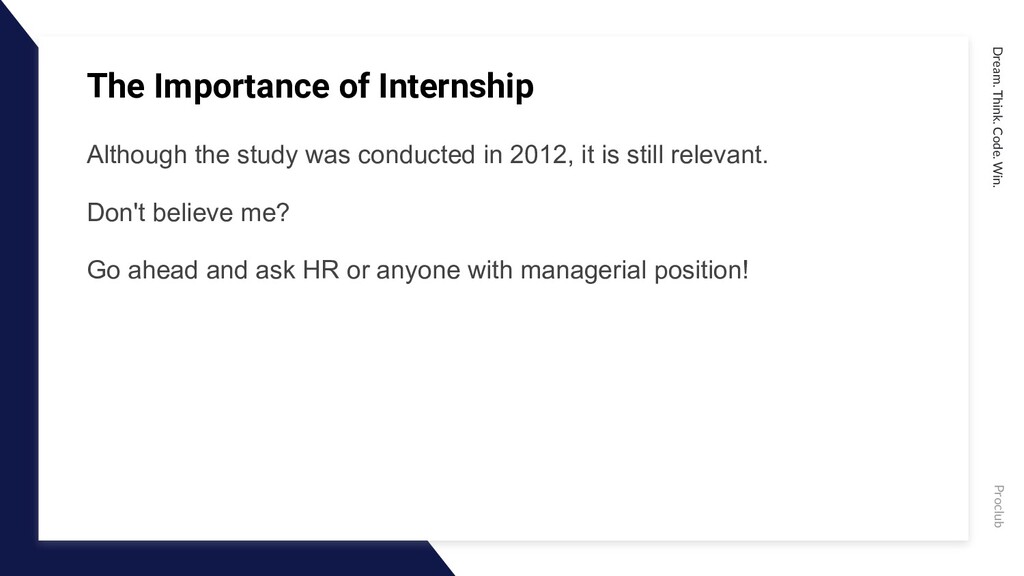Select the title 'The Importance of Internship'
This screenshot has width=1024, height=576.
pyautogui.click(x=310, y=86)
